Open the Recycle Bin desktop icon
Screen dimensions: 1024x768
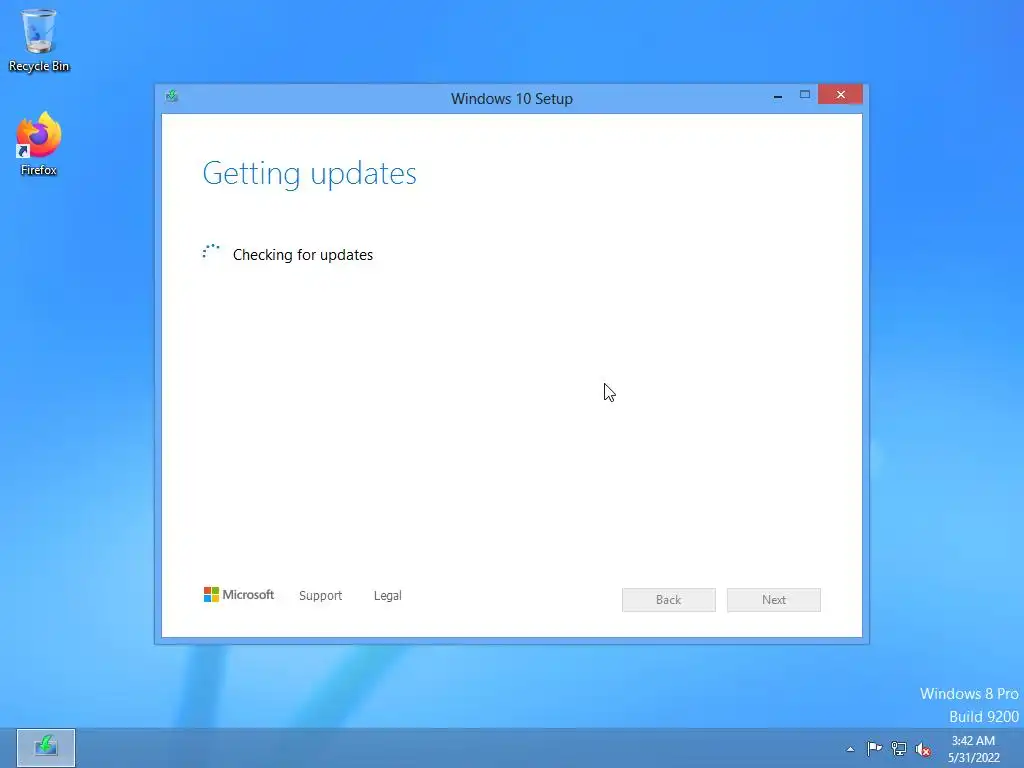pos(39,40)
